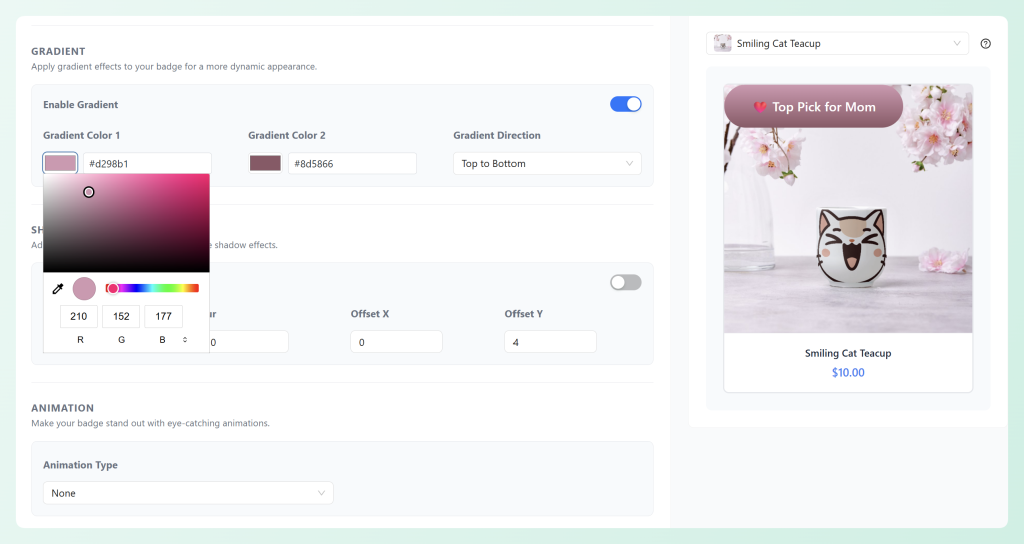Viewport: 1024px width, 544px height.
Task: Click the GRADIENT section heading
Action: click(58, 52)
